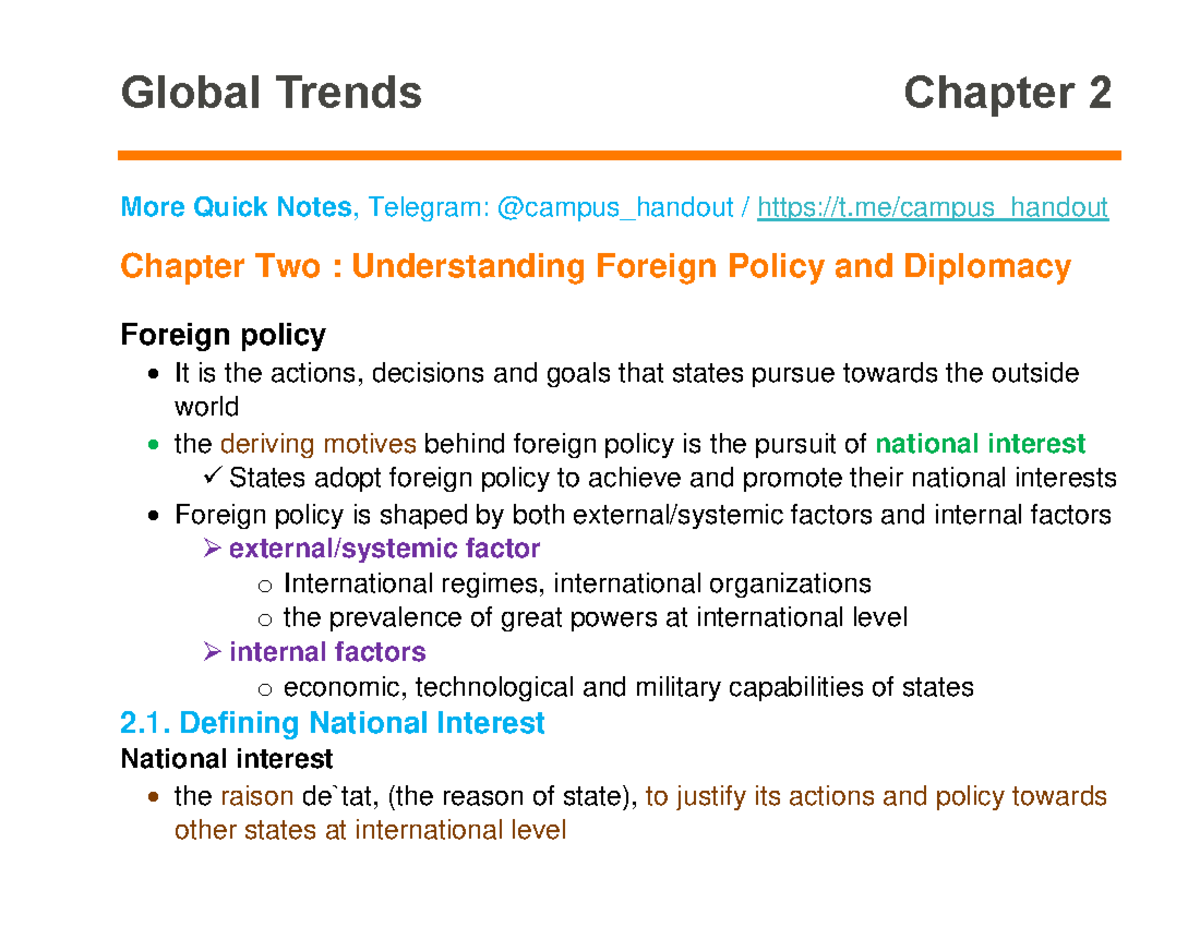Image resolution: width=1200 pixels, height=927 pixels.
Task: Click the circle bullet beside 'economic, technological and military'
Action: pyautogui.click(x=265, y=688)
